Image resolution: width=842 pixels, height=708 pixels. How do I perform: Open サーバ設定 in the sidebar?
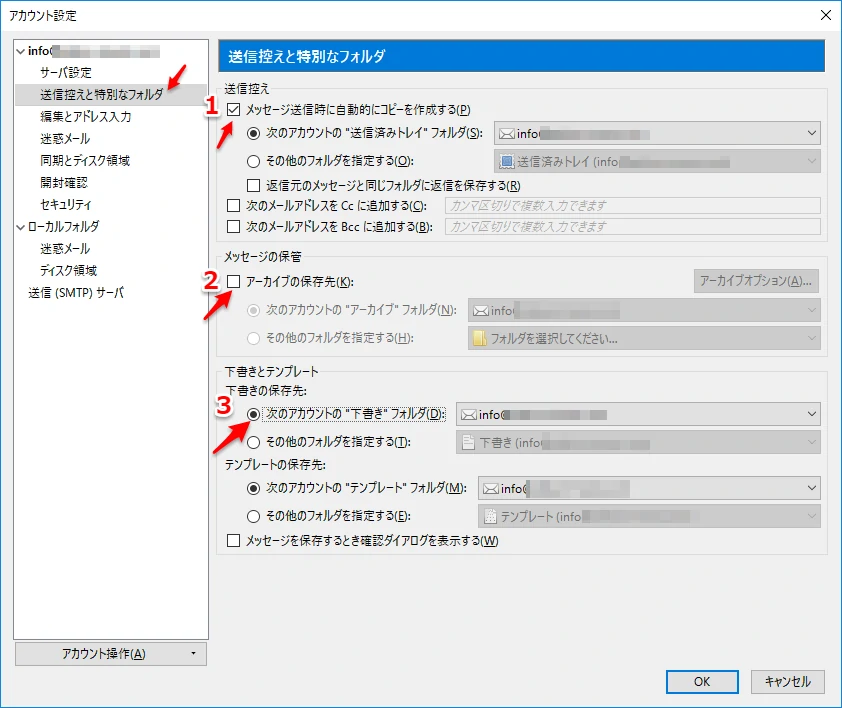pos(66,73)
